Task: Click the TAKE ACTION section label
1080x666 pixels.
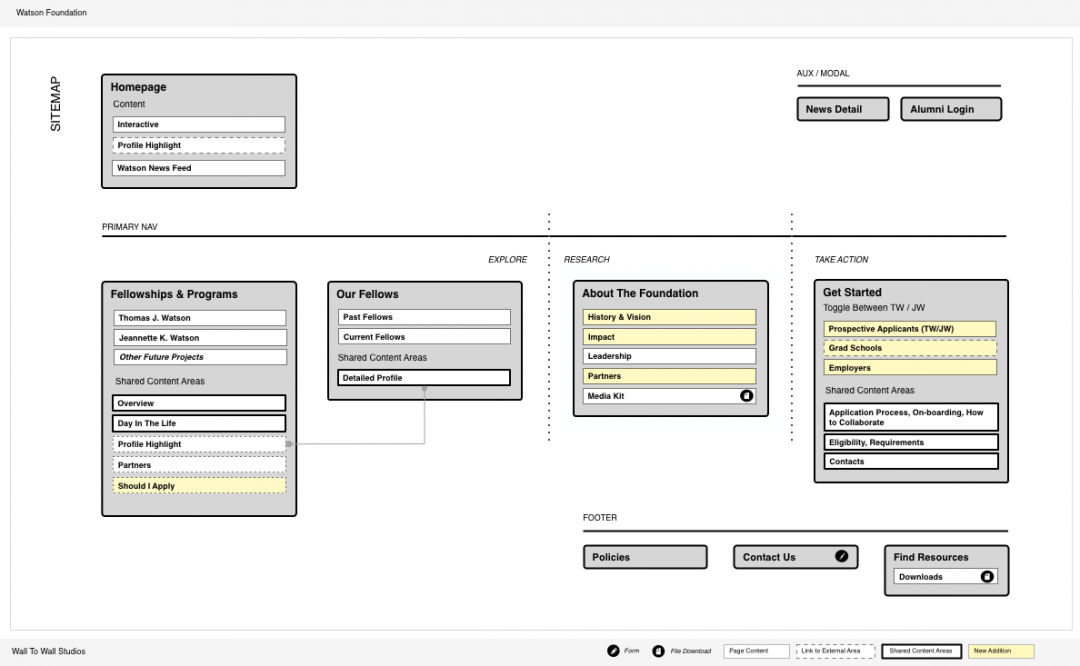Action: [841, 260]
